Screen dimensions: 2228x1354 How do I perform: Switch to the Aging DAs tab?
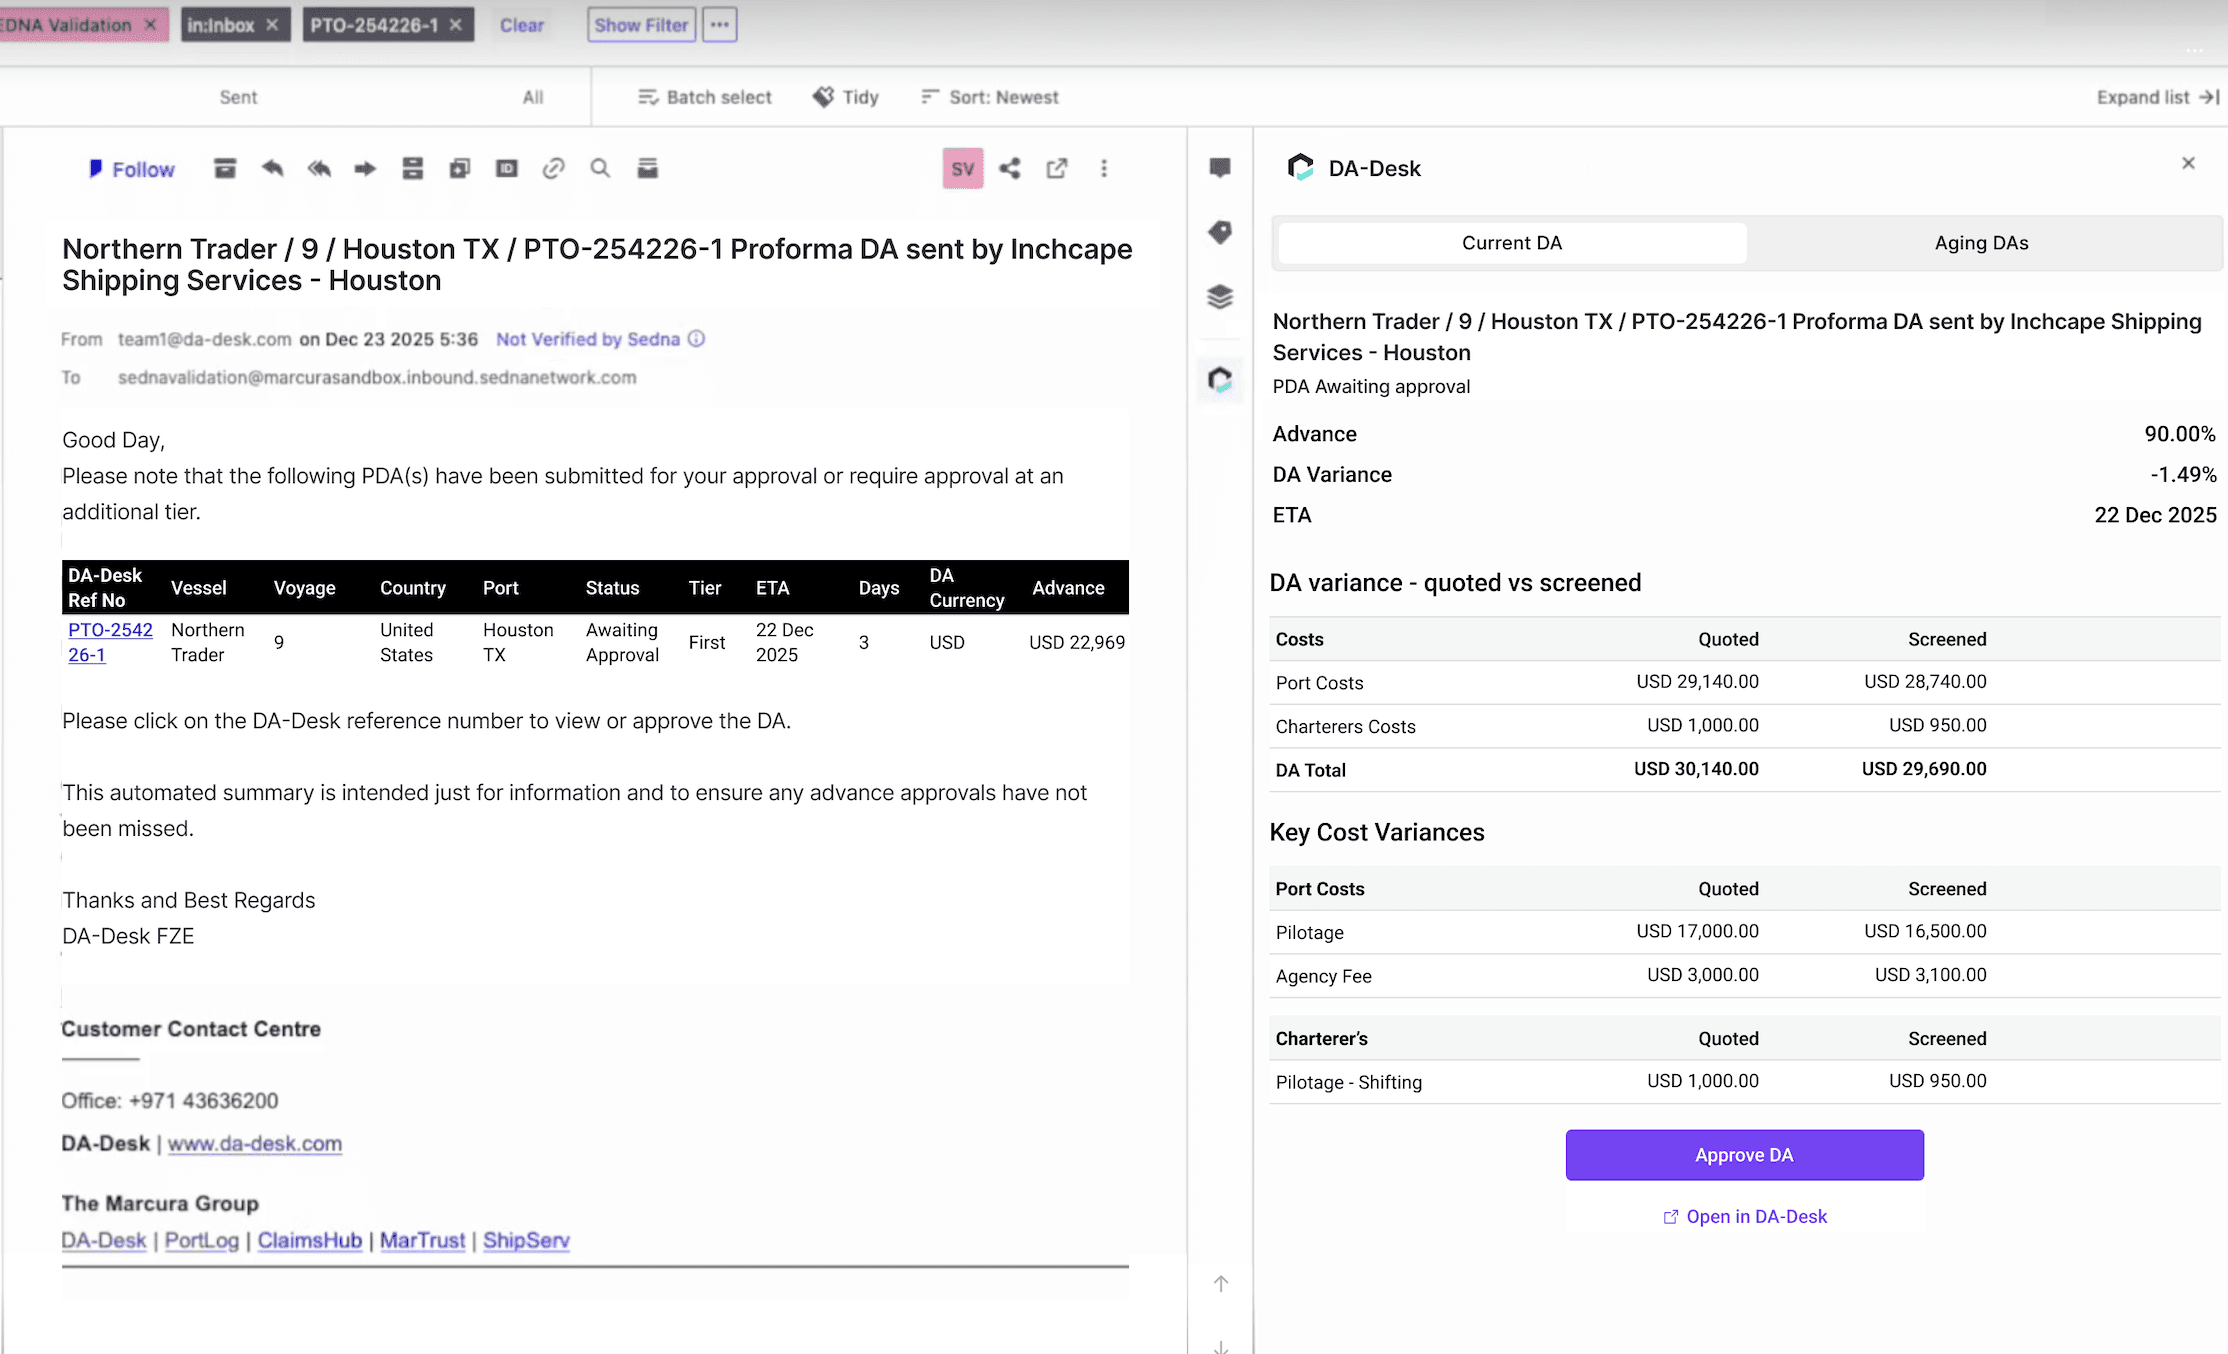[1980, 243]
